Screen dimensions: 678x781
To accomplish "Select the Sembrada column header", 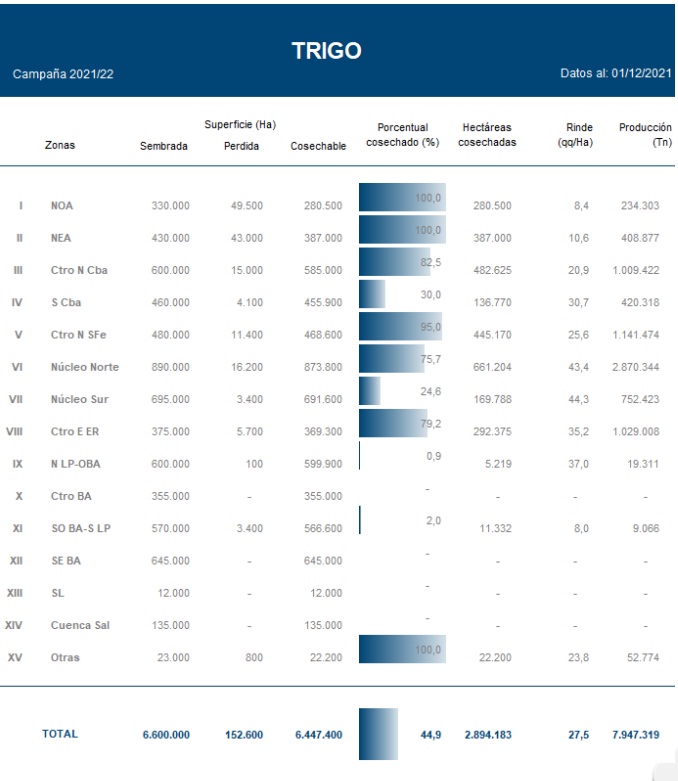I will [x=164, y=146].
